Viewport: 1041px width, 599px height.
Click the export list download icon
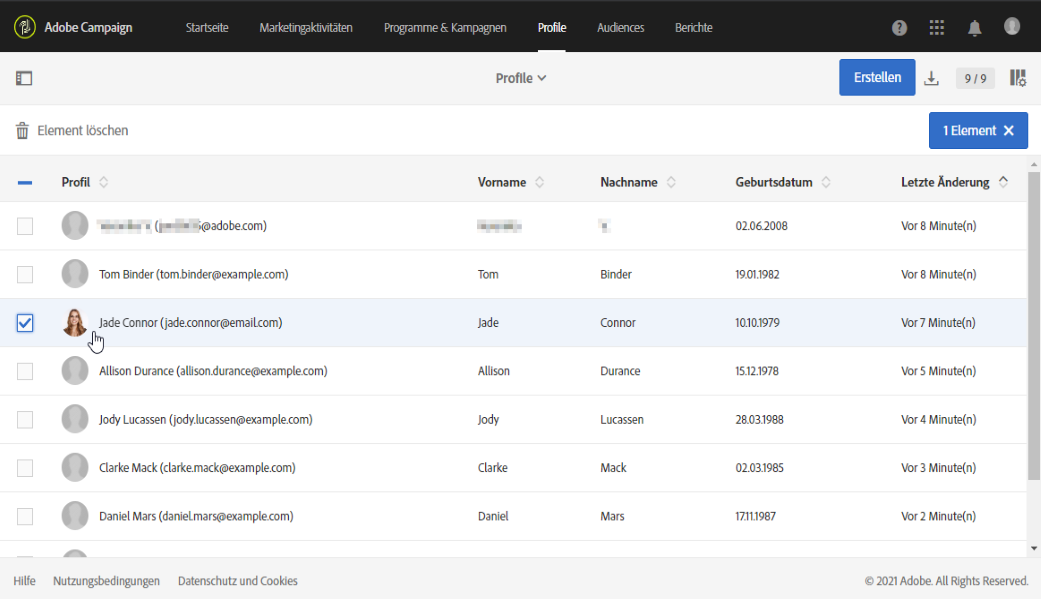931,78
